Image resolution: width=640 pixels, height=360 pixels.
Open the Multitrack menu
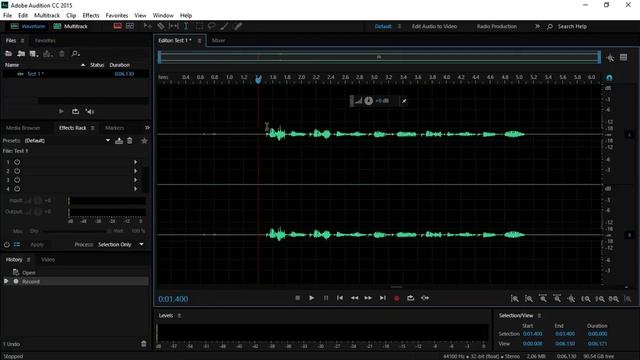(x=47, y=16)
